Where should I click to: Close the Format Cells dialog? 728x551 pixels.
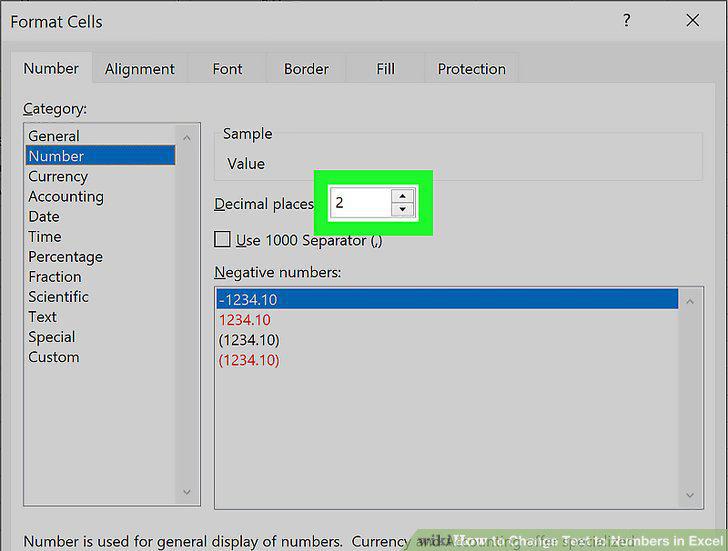point(692,20)
